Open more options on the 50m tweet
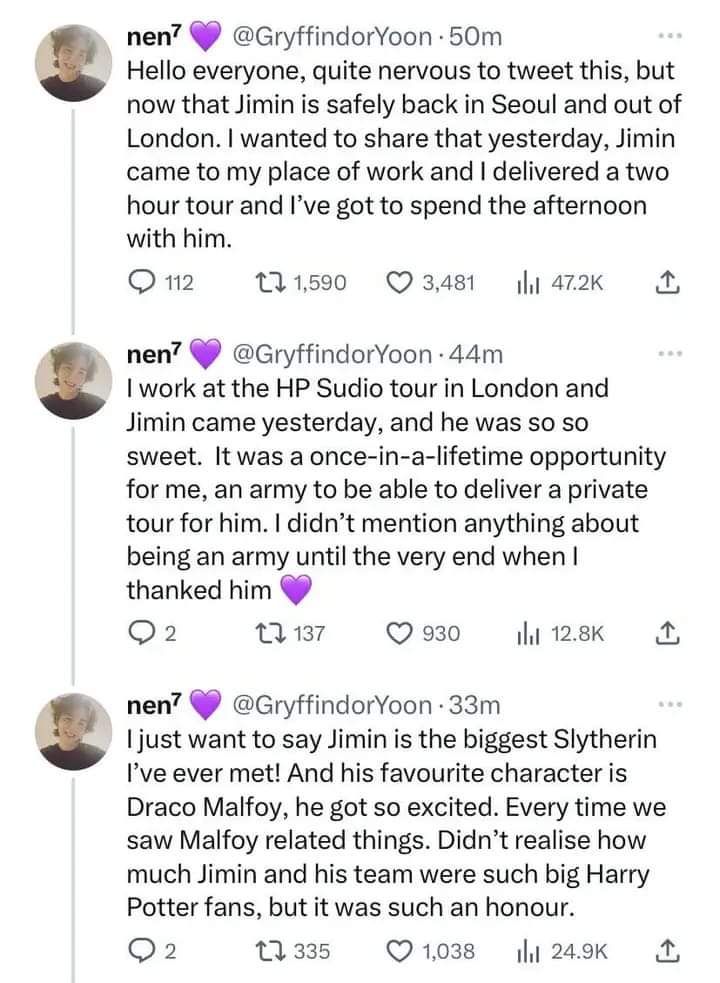Screen dimensions: 720x983 [x=667, y=39]
